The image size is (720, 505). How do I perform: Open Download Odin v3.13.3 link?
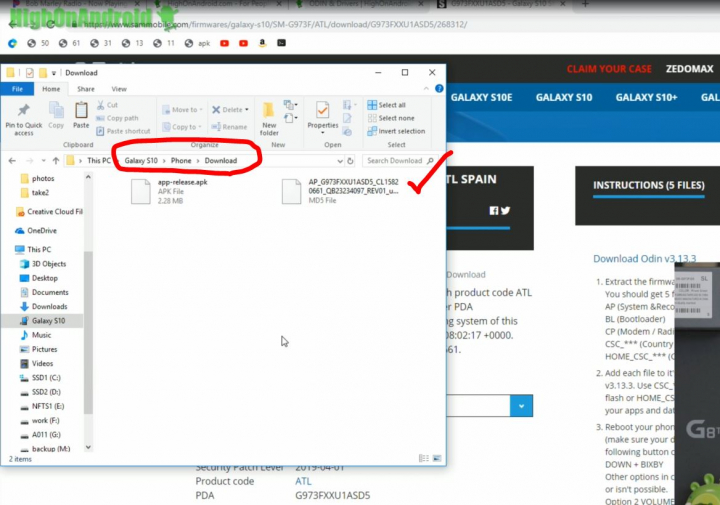(x=644, y=259)
